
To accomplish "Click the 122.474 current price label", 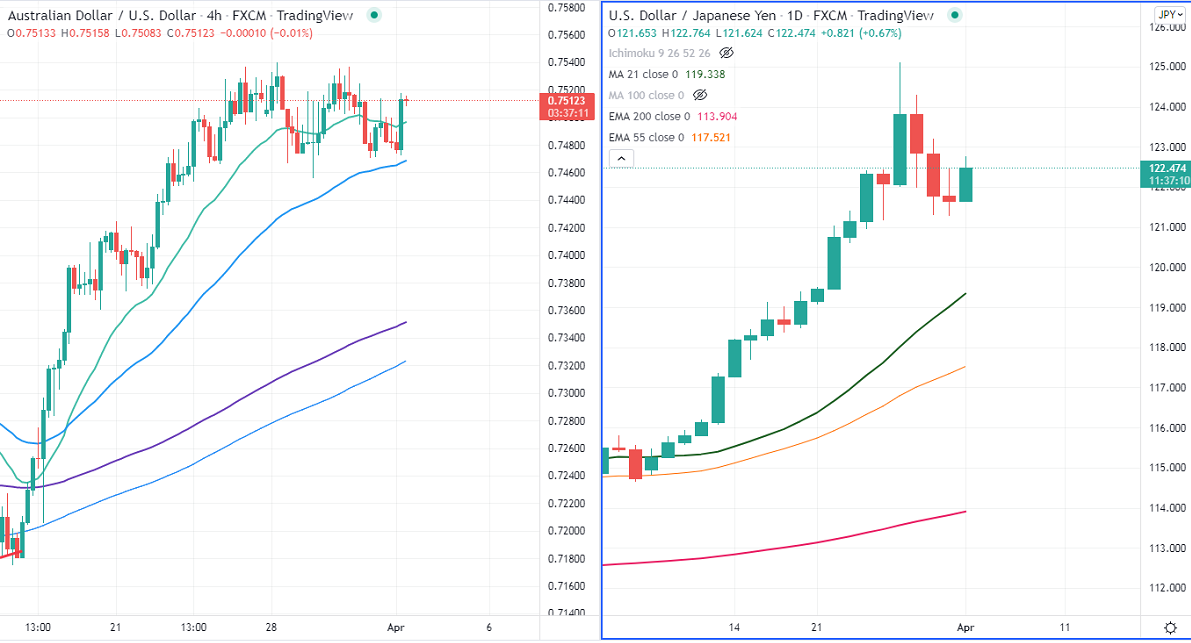I will click(x=1166, y=168).
